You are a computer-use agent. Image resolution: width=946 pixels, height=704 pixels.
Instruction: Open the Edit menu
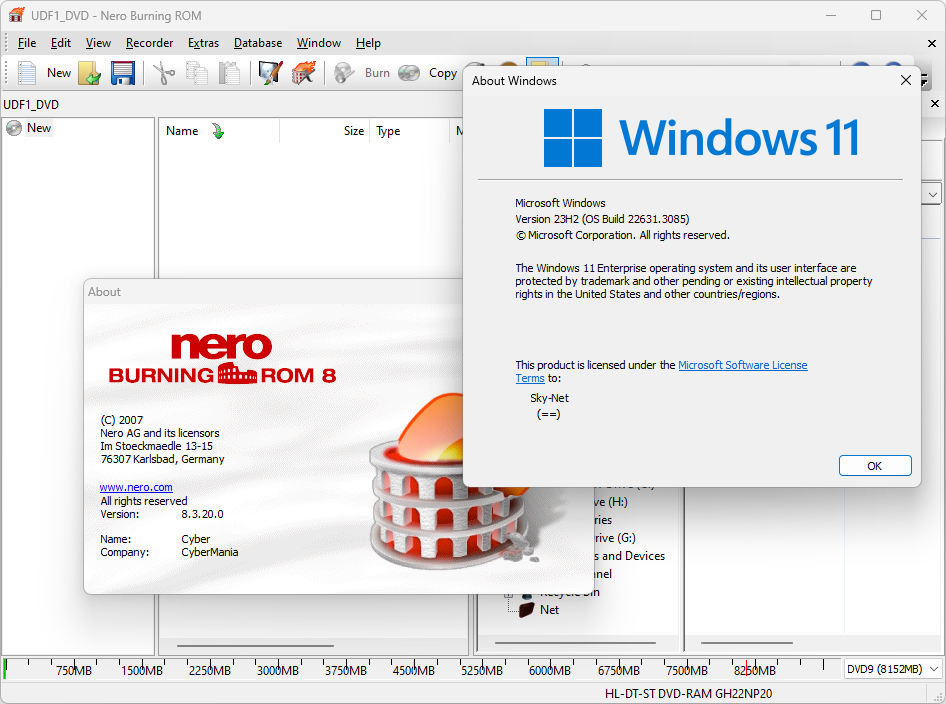tap(60, 43)
